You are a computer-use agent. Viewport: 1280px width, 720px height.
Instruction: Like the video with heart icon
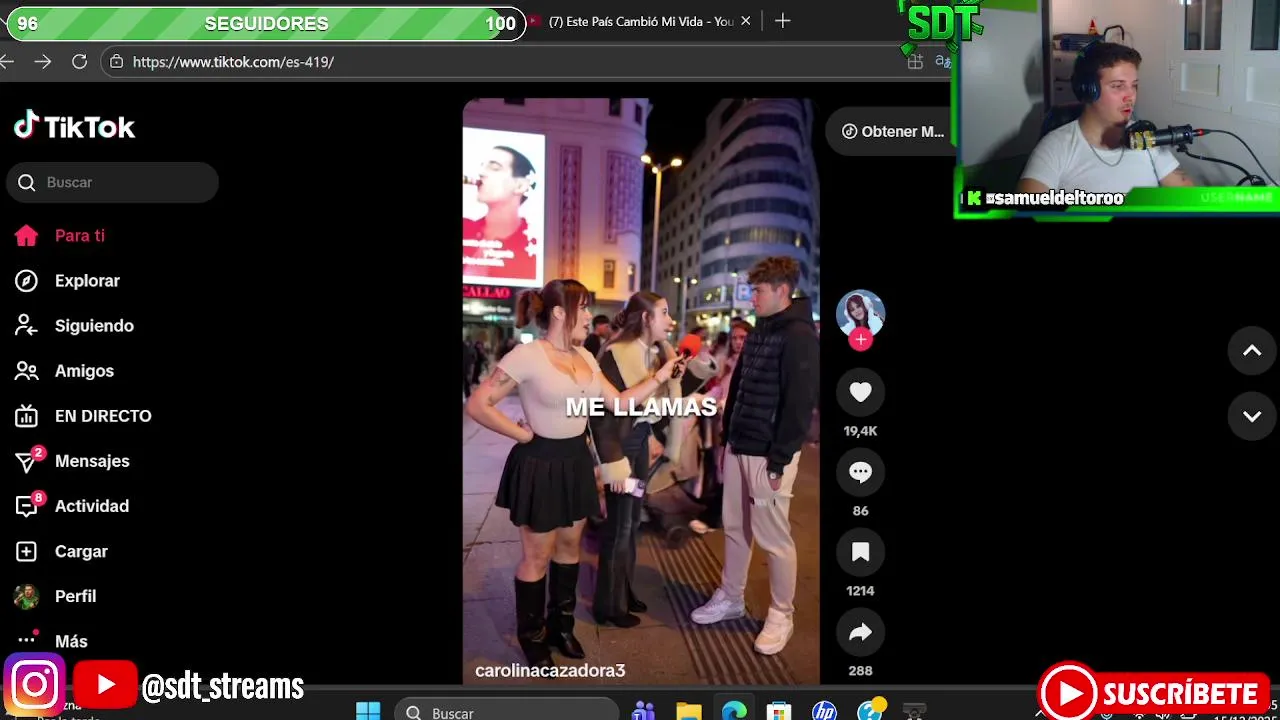click(x=860, y=392)
